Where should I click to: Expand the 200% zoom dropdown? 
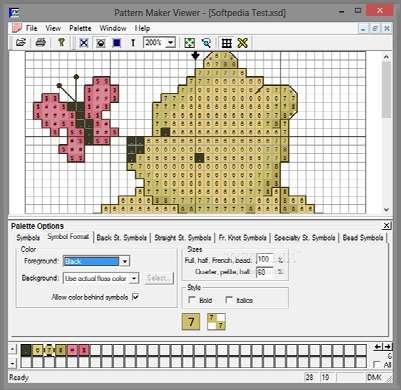pyautogui.click(x=171, y=43)
